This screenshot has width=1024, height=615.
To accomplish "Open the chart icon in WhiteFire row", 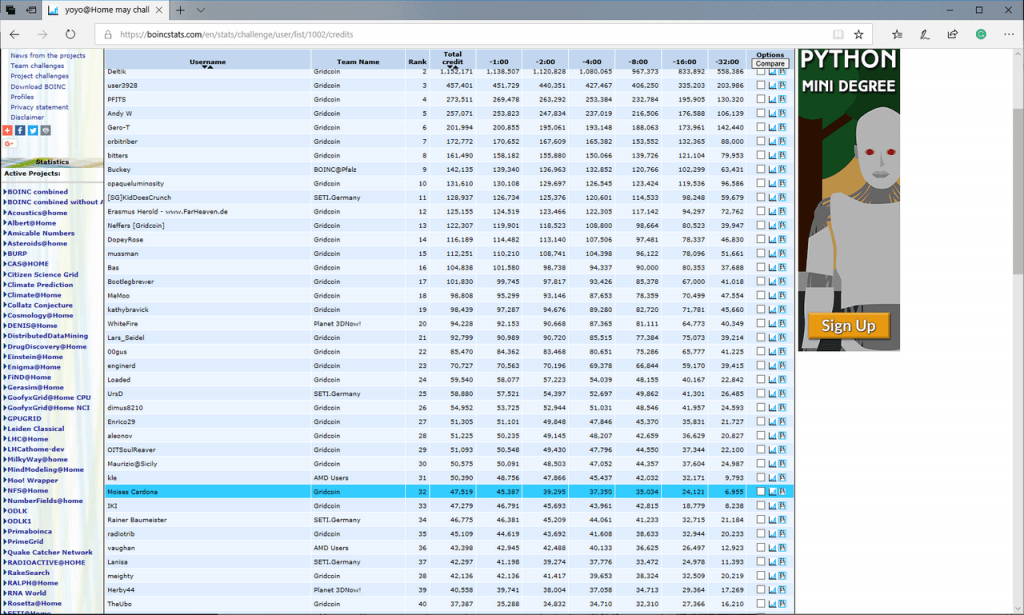I will (x=773, y=324).
